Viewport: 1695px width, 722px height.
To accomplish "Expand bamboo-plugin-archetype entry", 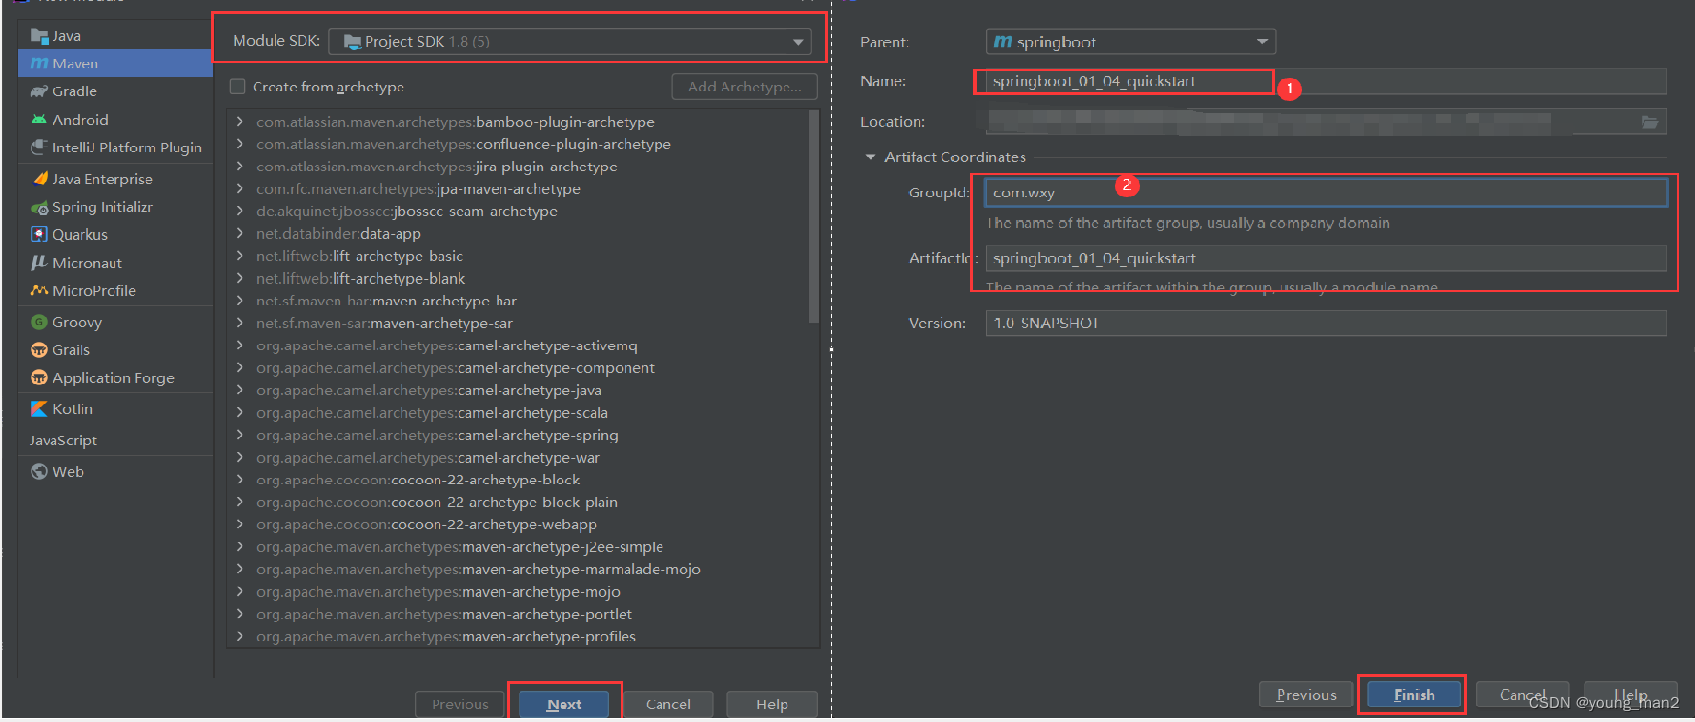I will pyautogui.click(x=240, y=122).
